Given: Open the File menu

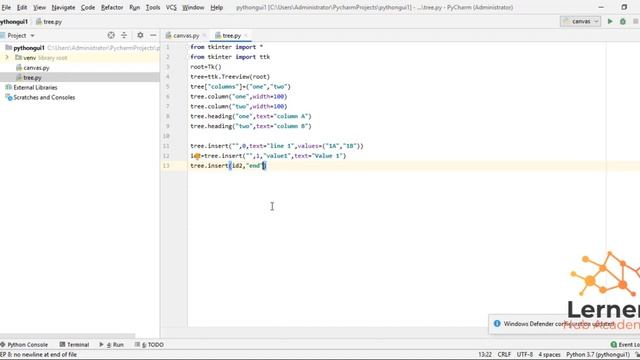Looking at the screenshot, I should pyautogui.click(x=6, y=7).
